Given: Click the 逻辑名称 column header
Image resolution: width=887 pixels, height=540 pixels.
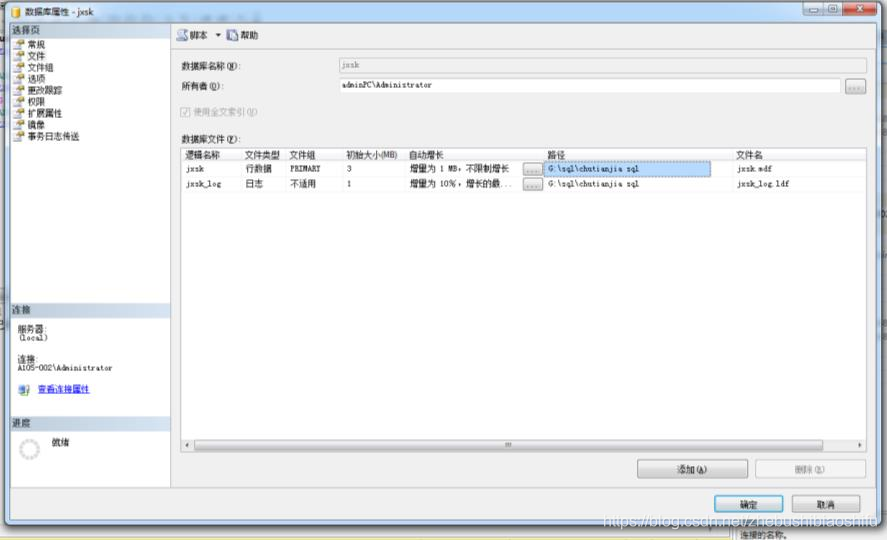Looking at the screenshot, I should click(212, 154).
